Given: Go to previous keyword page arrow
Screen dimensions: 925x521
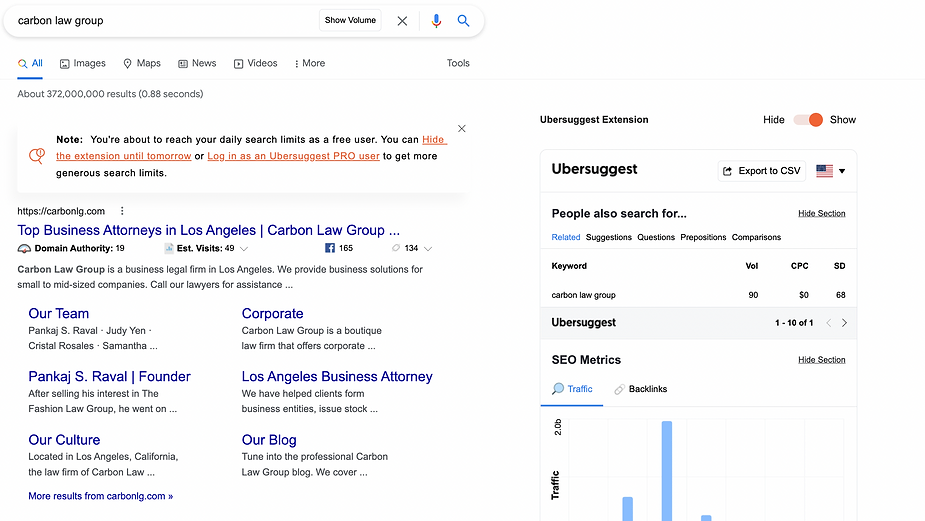Looking at the screenshot, I should (x=829, y=323).
